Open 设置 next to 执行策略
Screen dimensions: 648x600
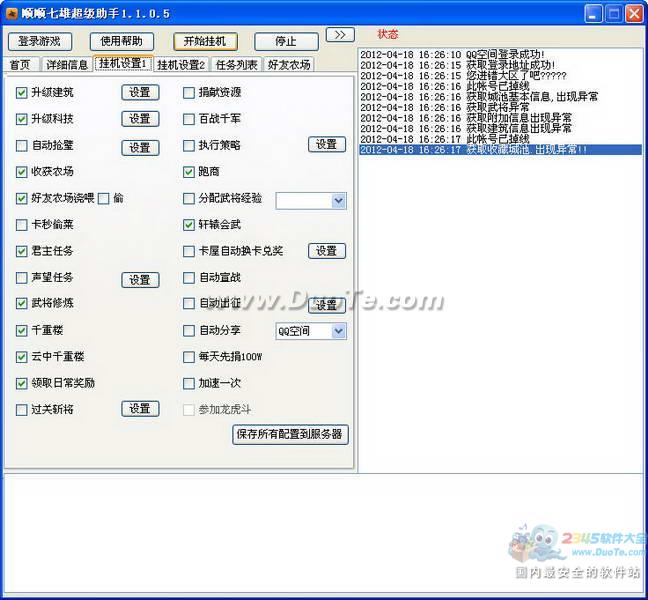pyautogui.click(x=326, y=145)
